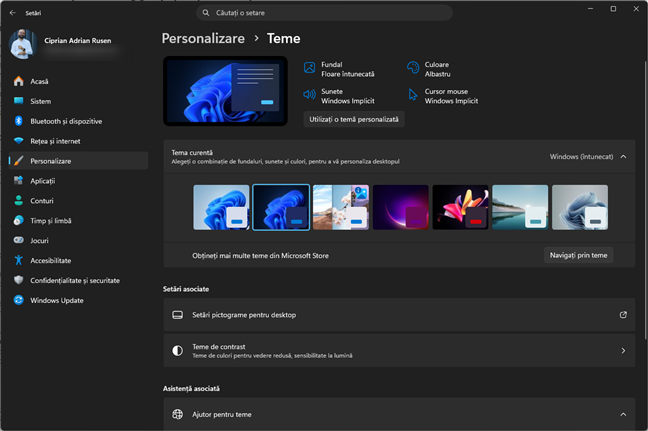Open the Jocuri settings page
The image size is (648, 431).
click(79, 241)
